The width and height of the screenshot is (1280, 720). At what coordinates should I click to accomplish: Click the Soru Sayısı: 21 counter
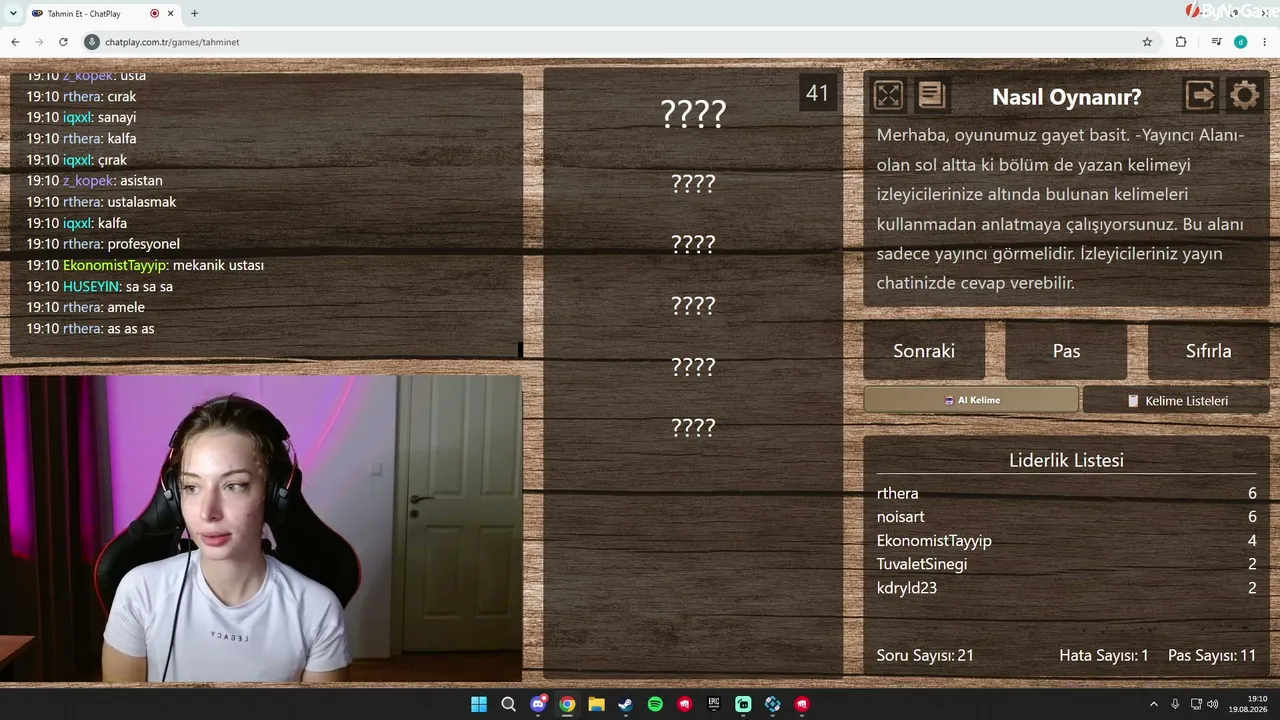(925, 656)
